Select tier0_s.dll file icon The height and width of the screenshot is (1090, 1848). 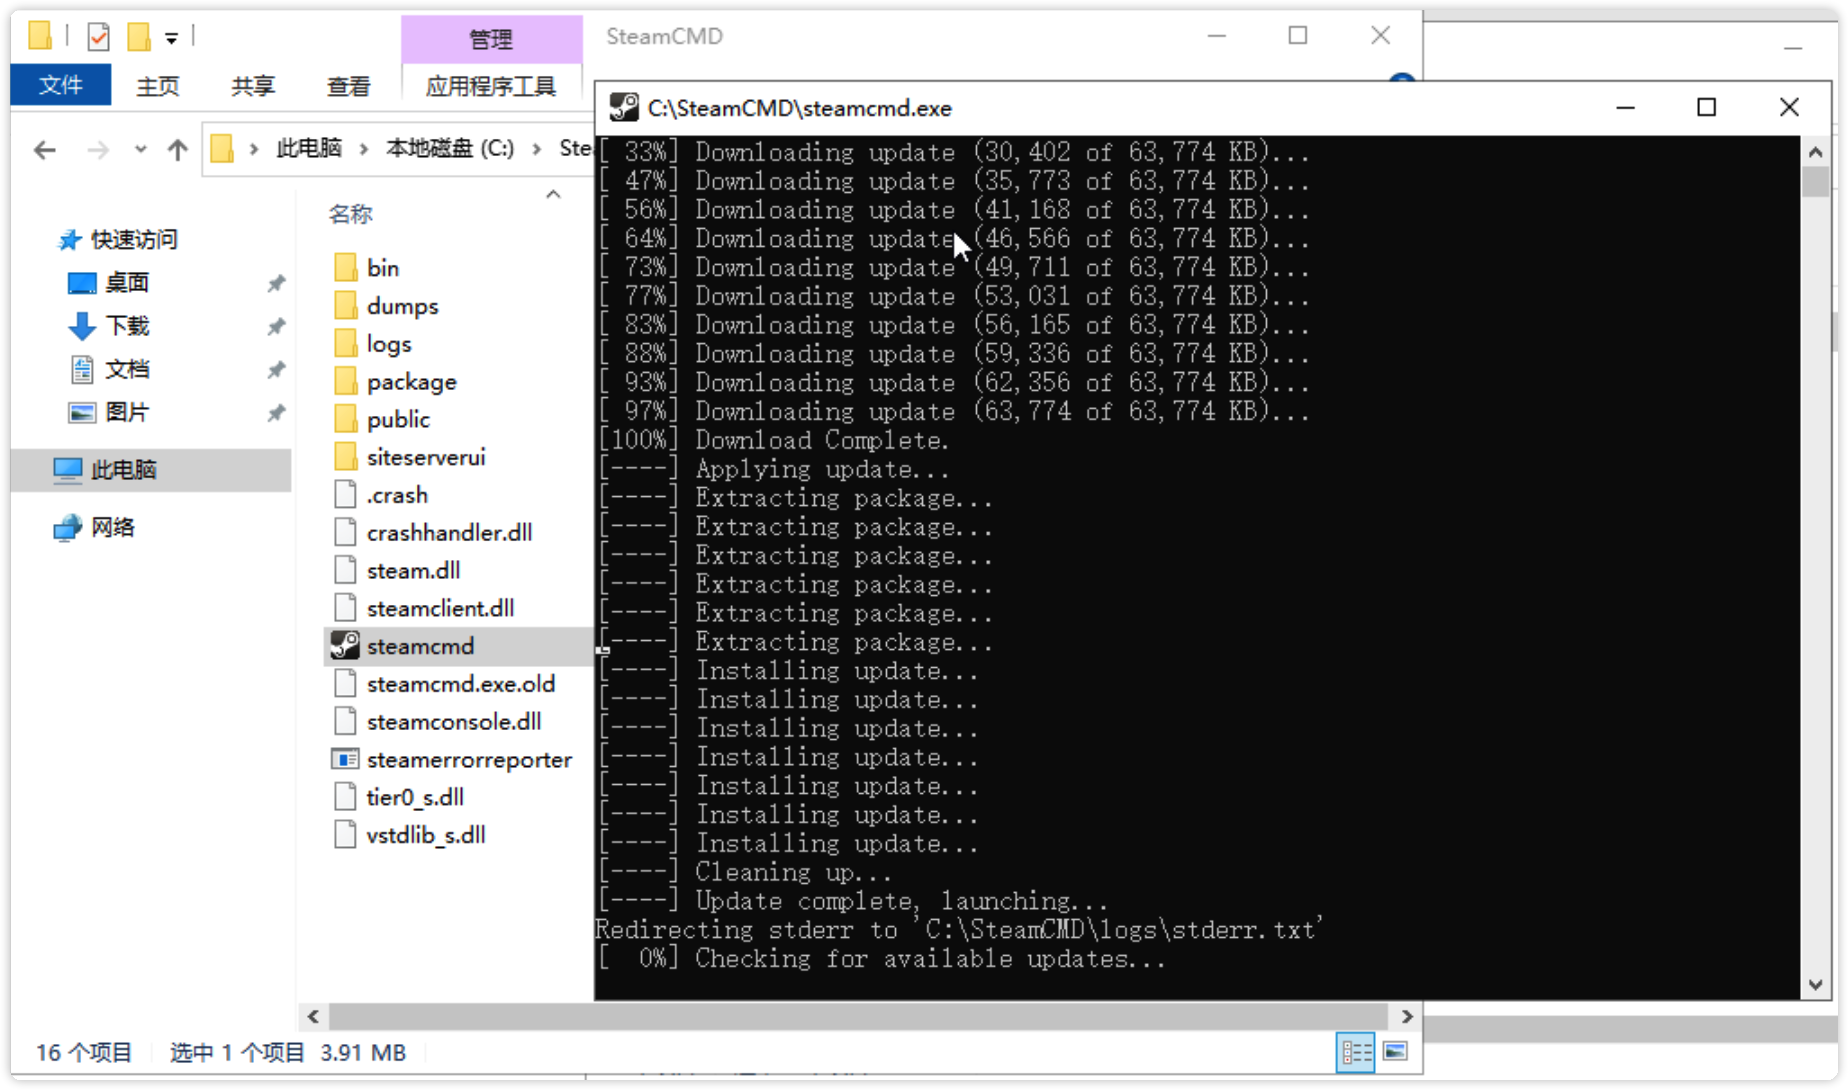coord(345,797)
